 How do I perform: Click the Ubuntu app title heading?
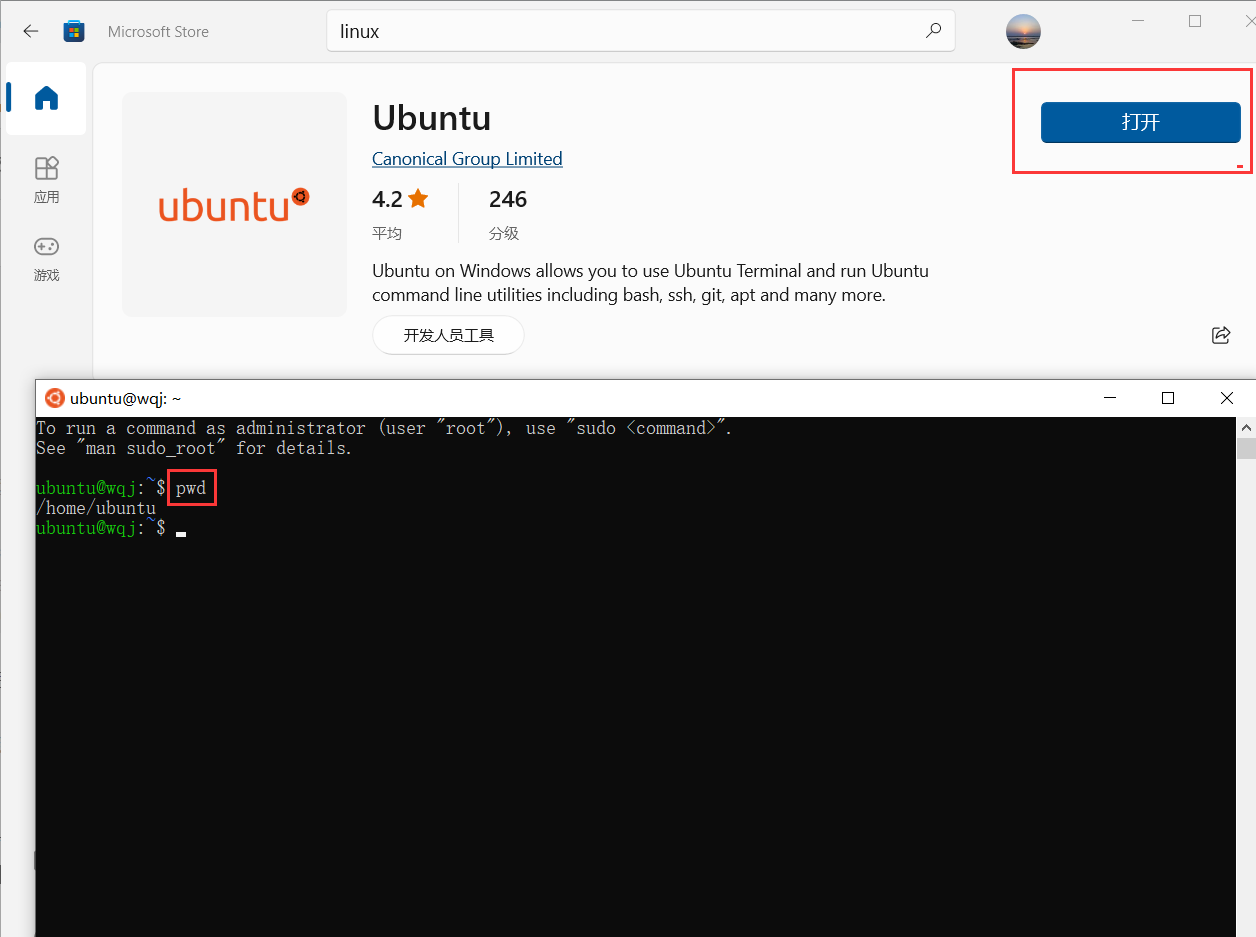click(432, 118)
